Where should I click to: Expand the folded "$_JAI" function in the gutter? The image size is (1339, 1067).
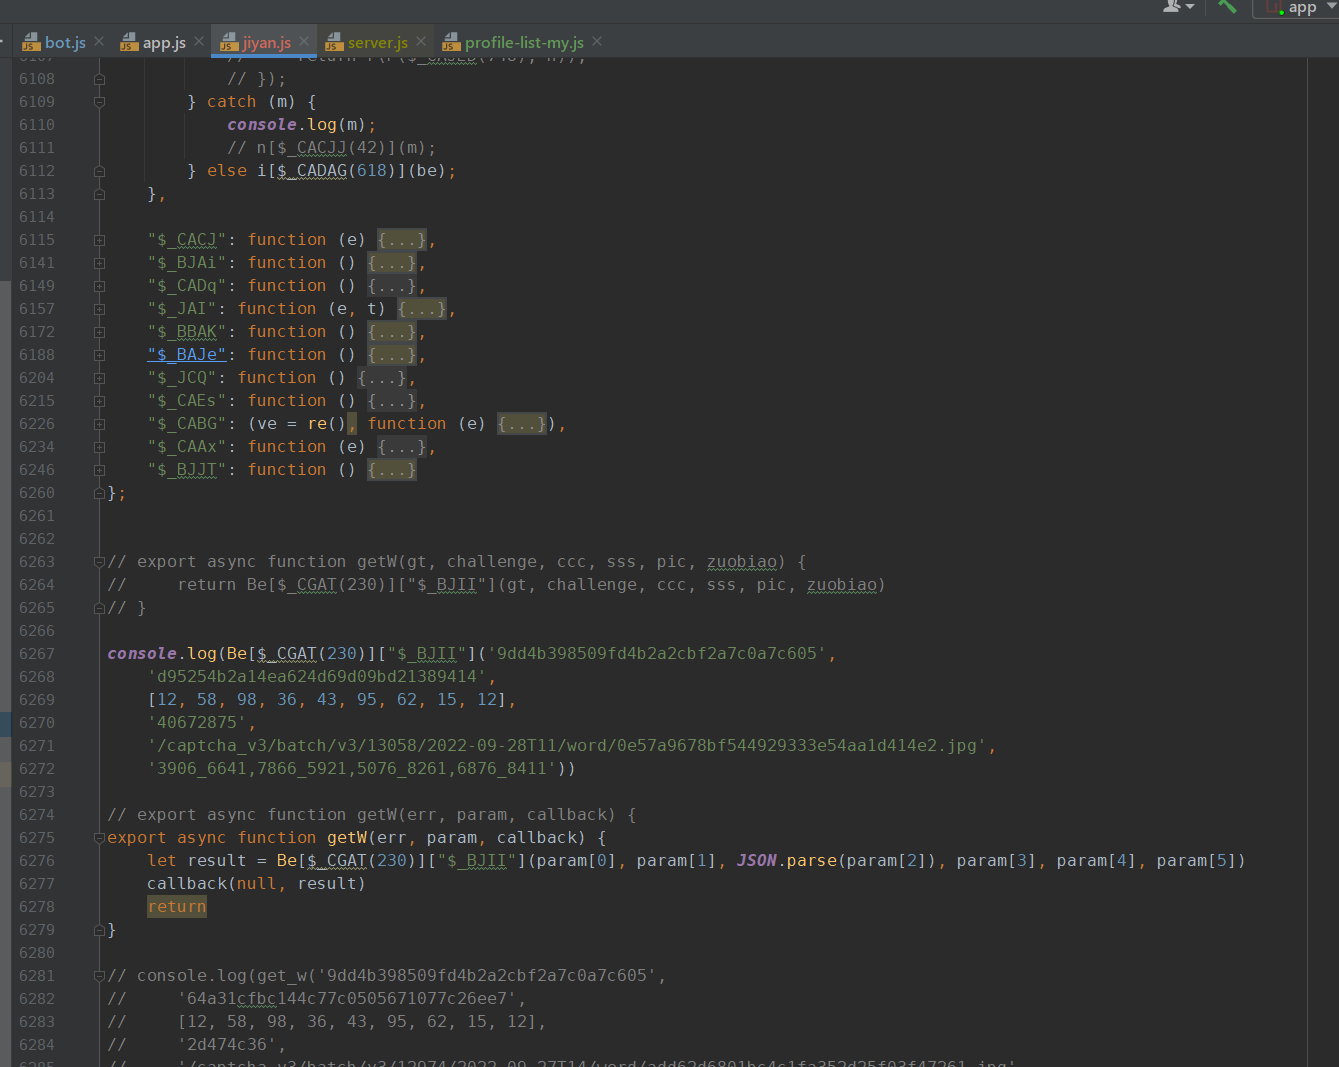(x=99, y=309)
